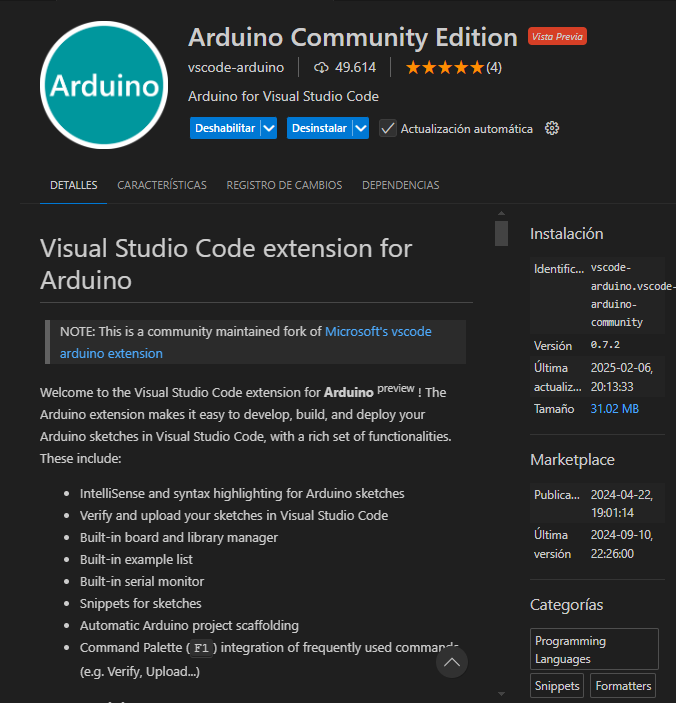
Task: Click the readme scrollbar down arrow
Action: pos(501,694)
